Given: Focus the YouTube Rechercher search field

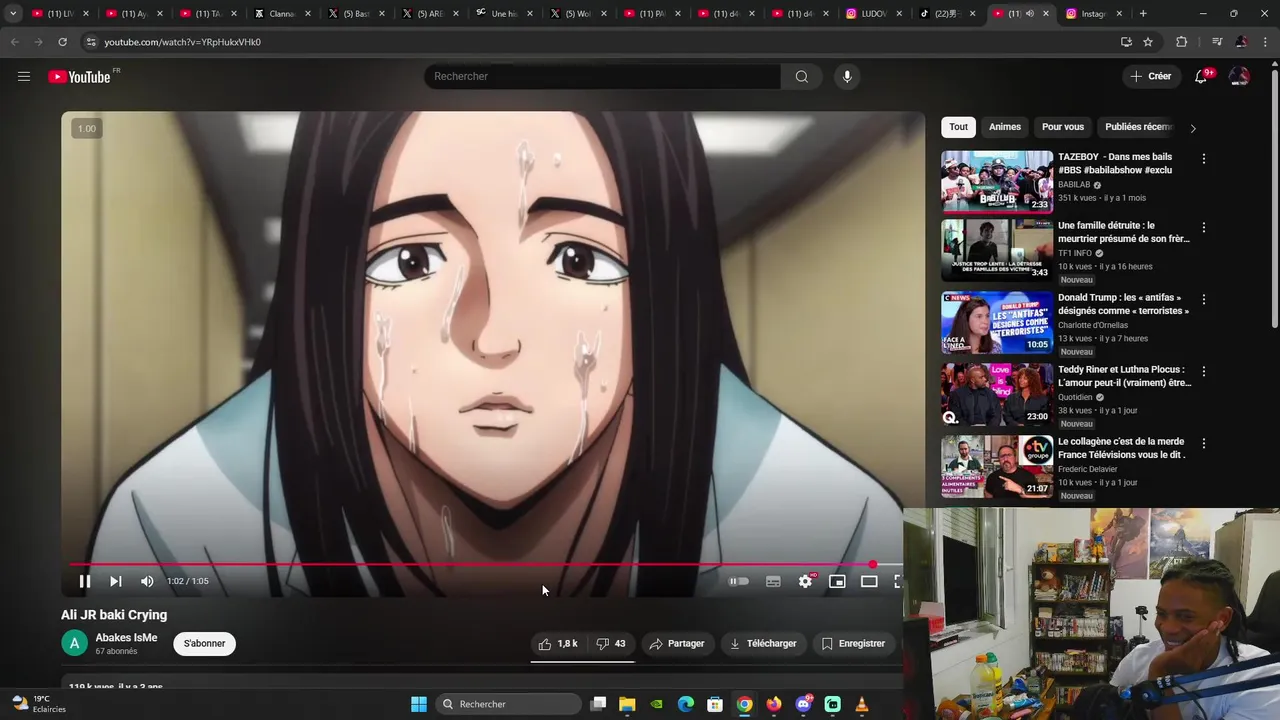Looking at the screenshot, I should click(x=602, y=76).
